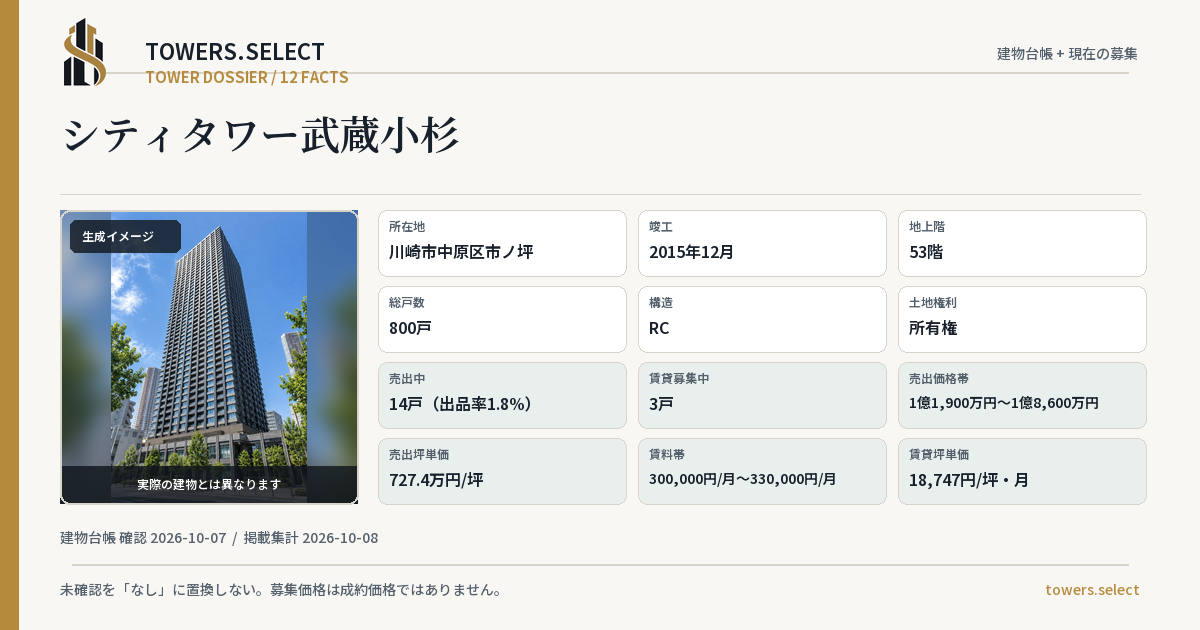Click the address 川崎市中原区市ノ坪
Viewport: 1200px width, 630px height.
pos(461,252)
